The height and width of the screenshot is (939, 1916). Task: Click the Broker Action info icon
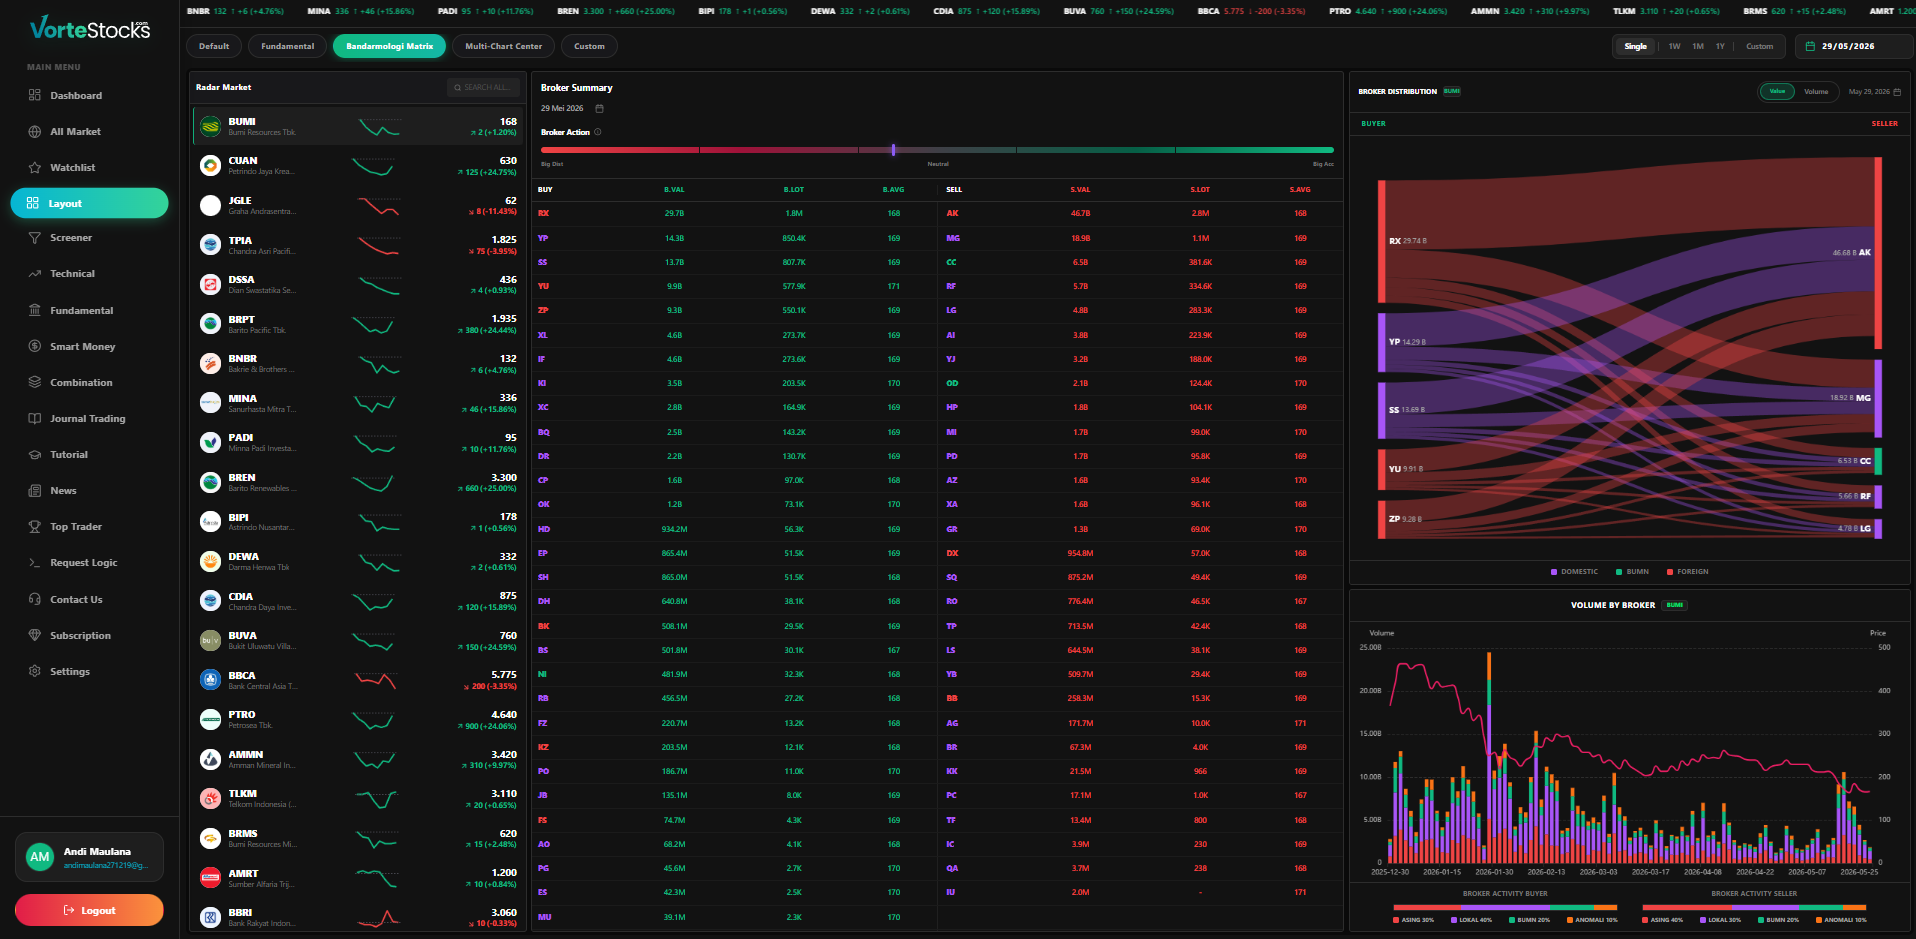click(x=598, y=132)
